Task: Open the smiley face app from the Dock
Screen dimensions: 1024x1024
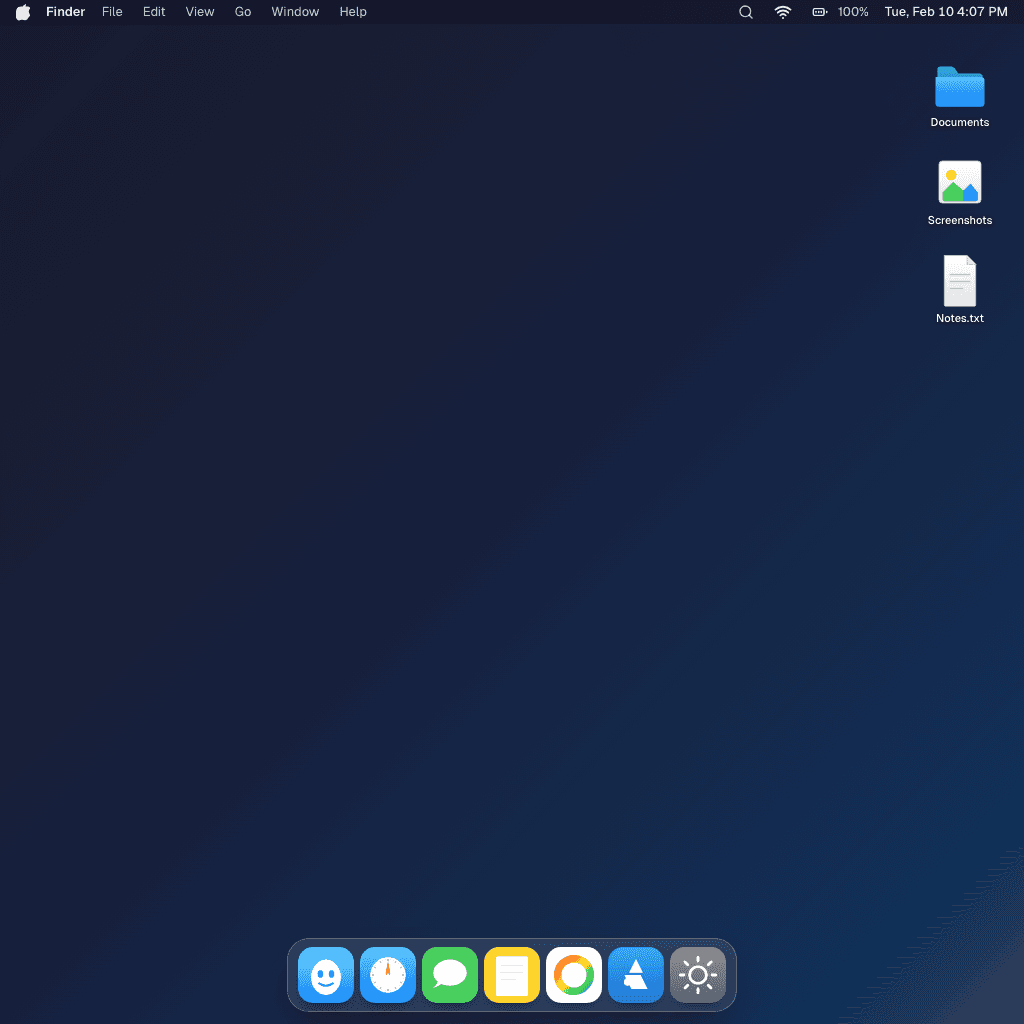Action: pos(325,975)
